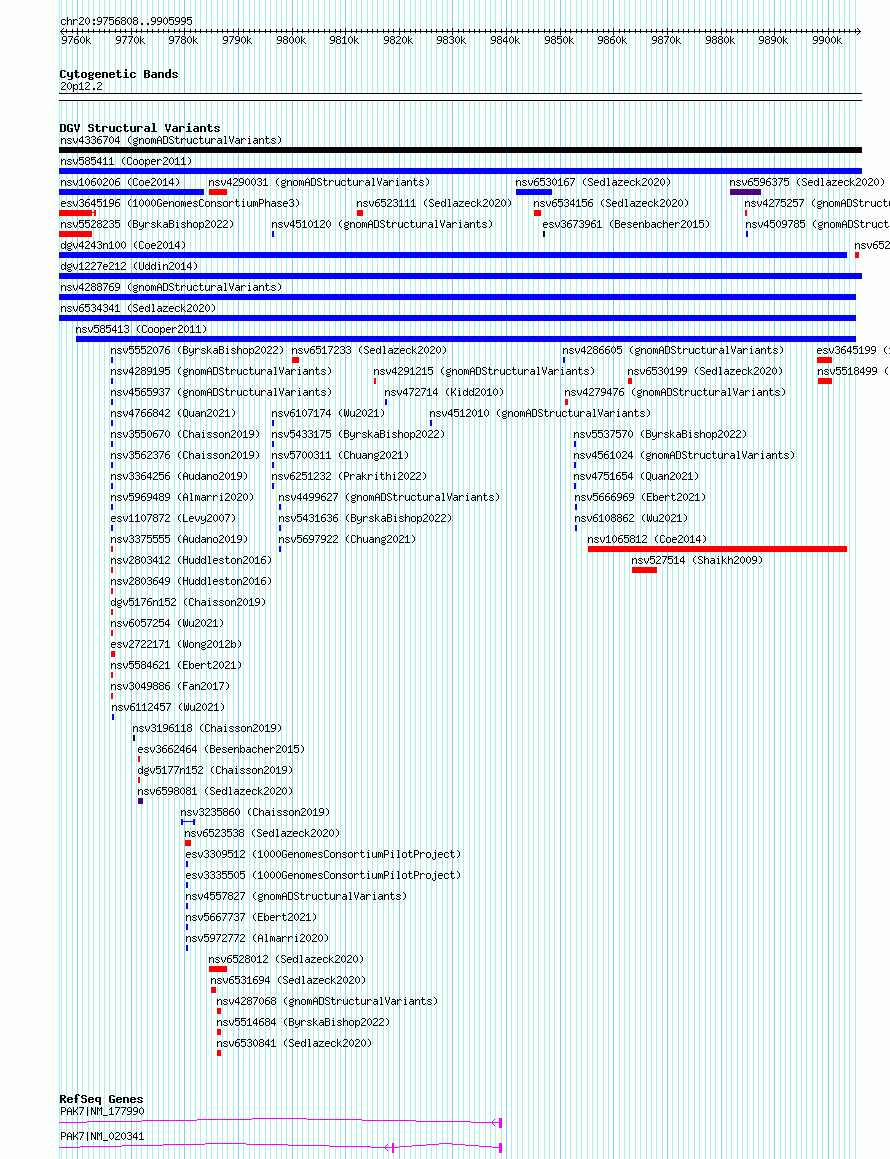The height and width of the screenshot is (1159, 890).
Task: Open nsv6251232 (Prakrithi2022) label
Action: [349, 476]
